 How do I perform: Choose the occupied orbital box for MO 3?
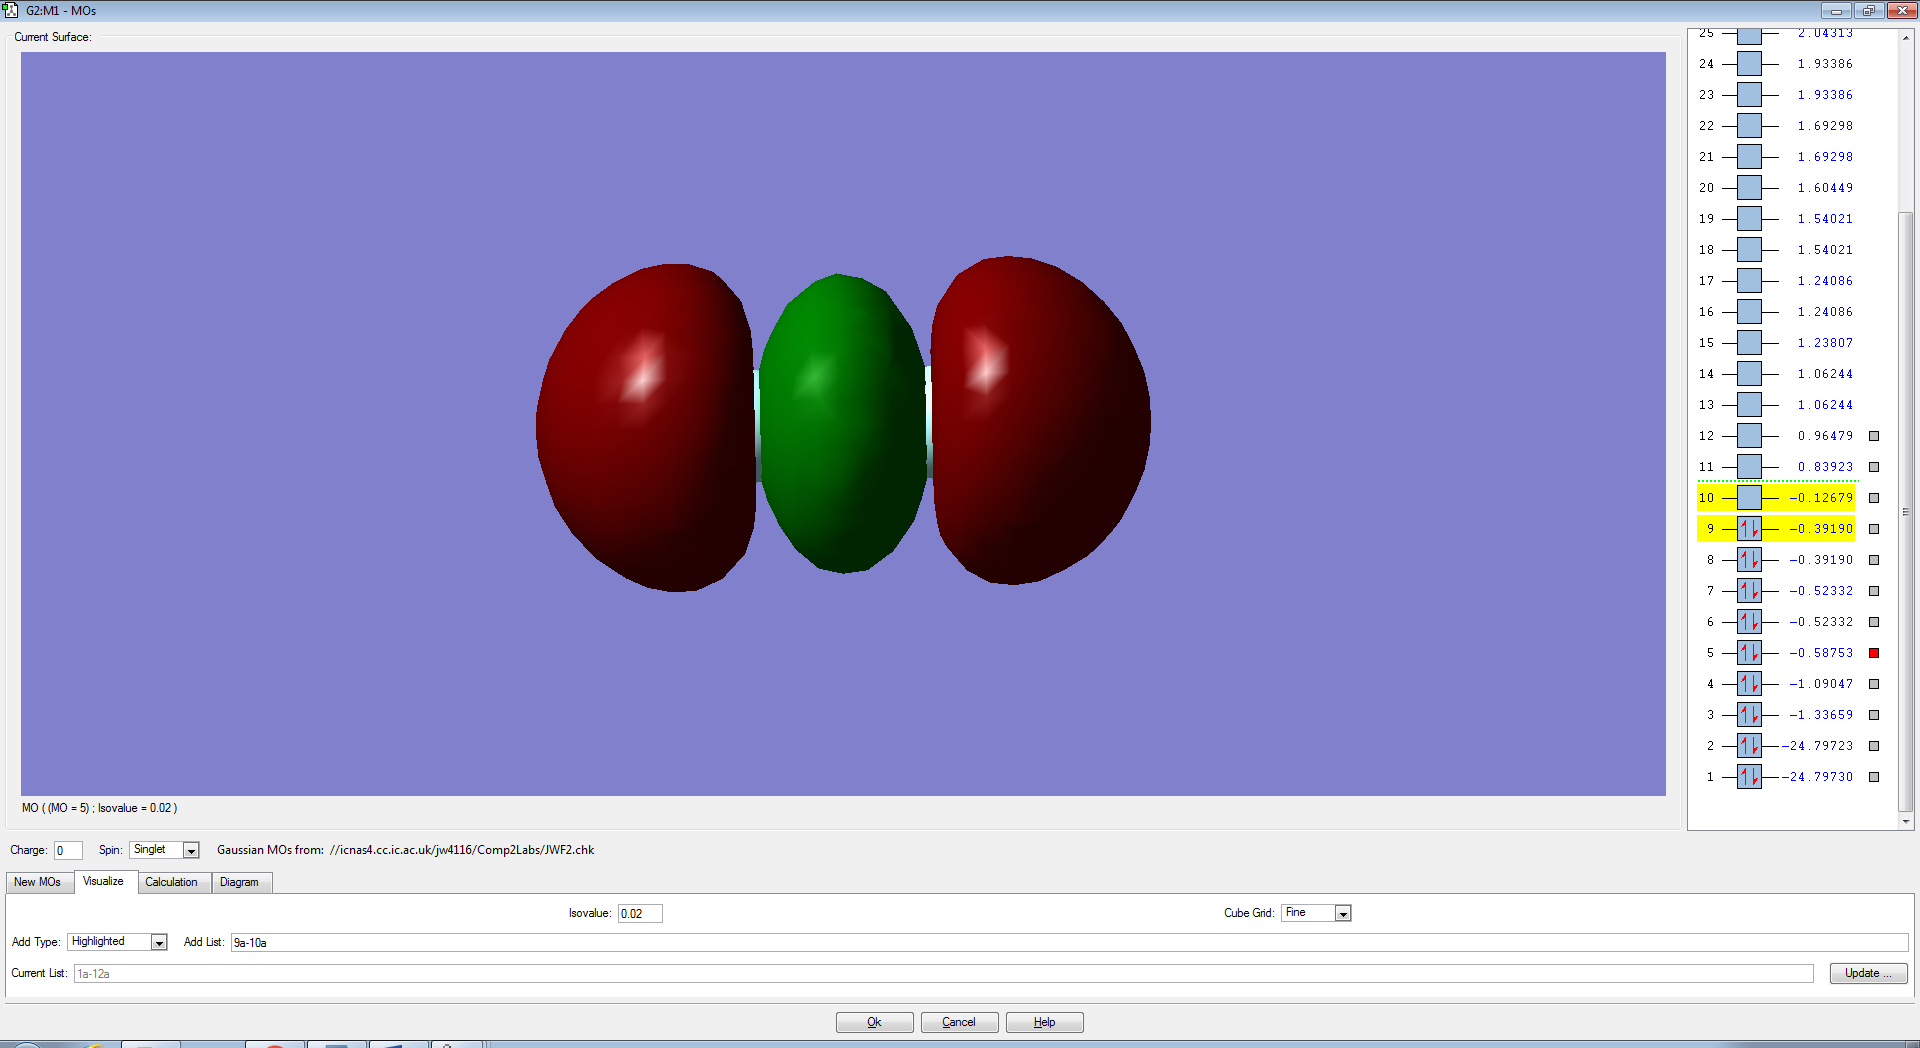click(x=1749, y=715)
